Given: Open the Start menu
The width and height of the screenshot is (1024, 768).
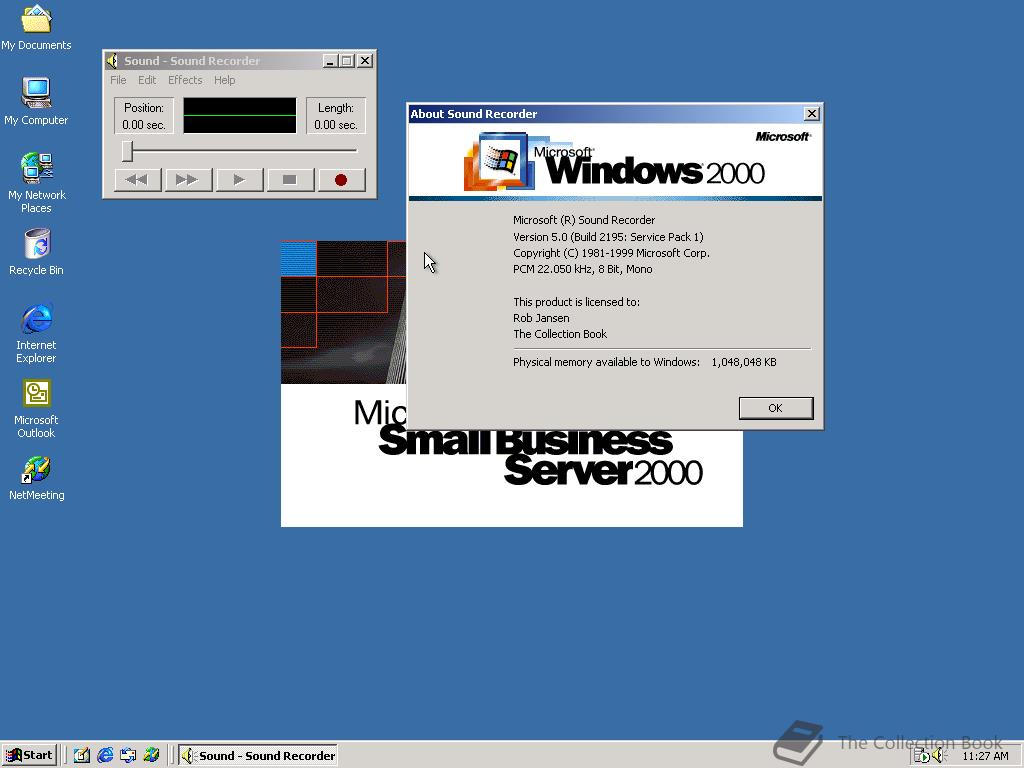Looking at the screenshot, I should (x=29, y=755).
